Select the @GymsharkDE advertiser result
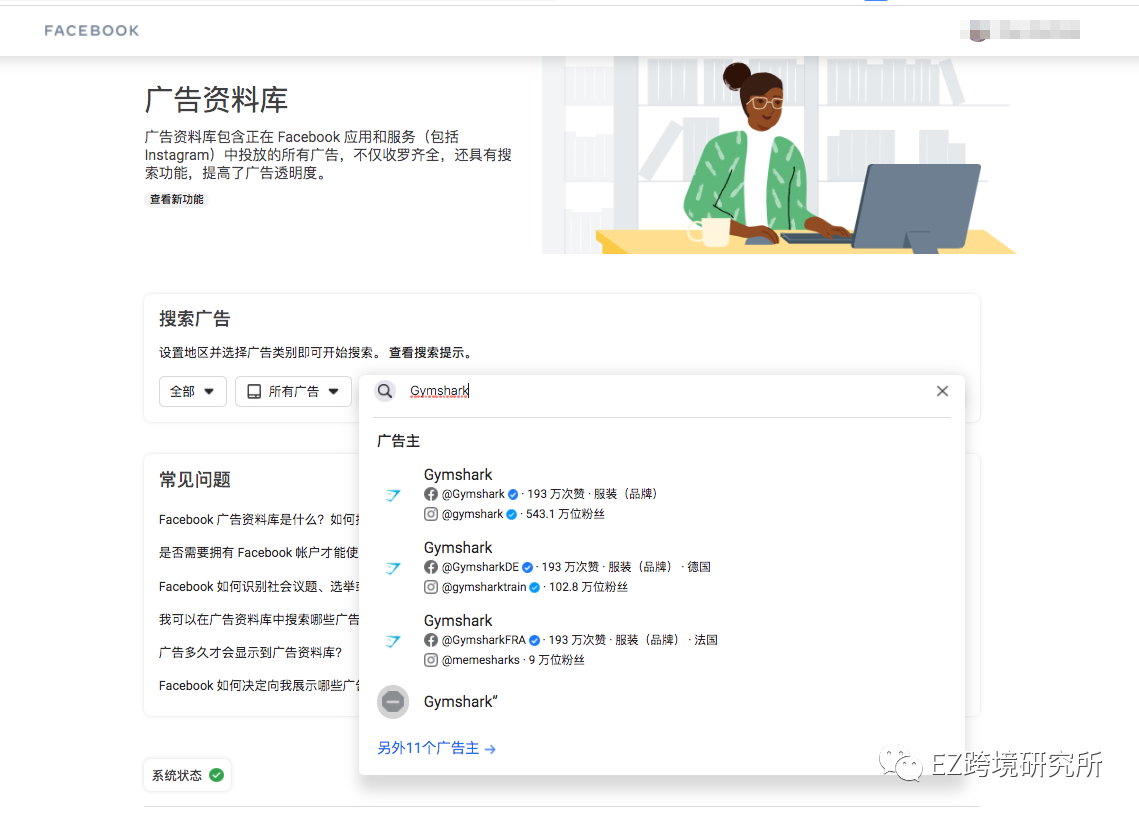Viewport: 1139px width, 814px height. pos(661,568)
